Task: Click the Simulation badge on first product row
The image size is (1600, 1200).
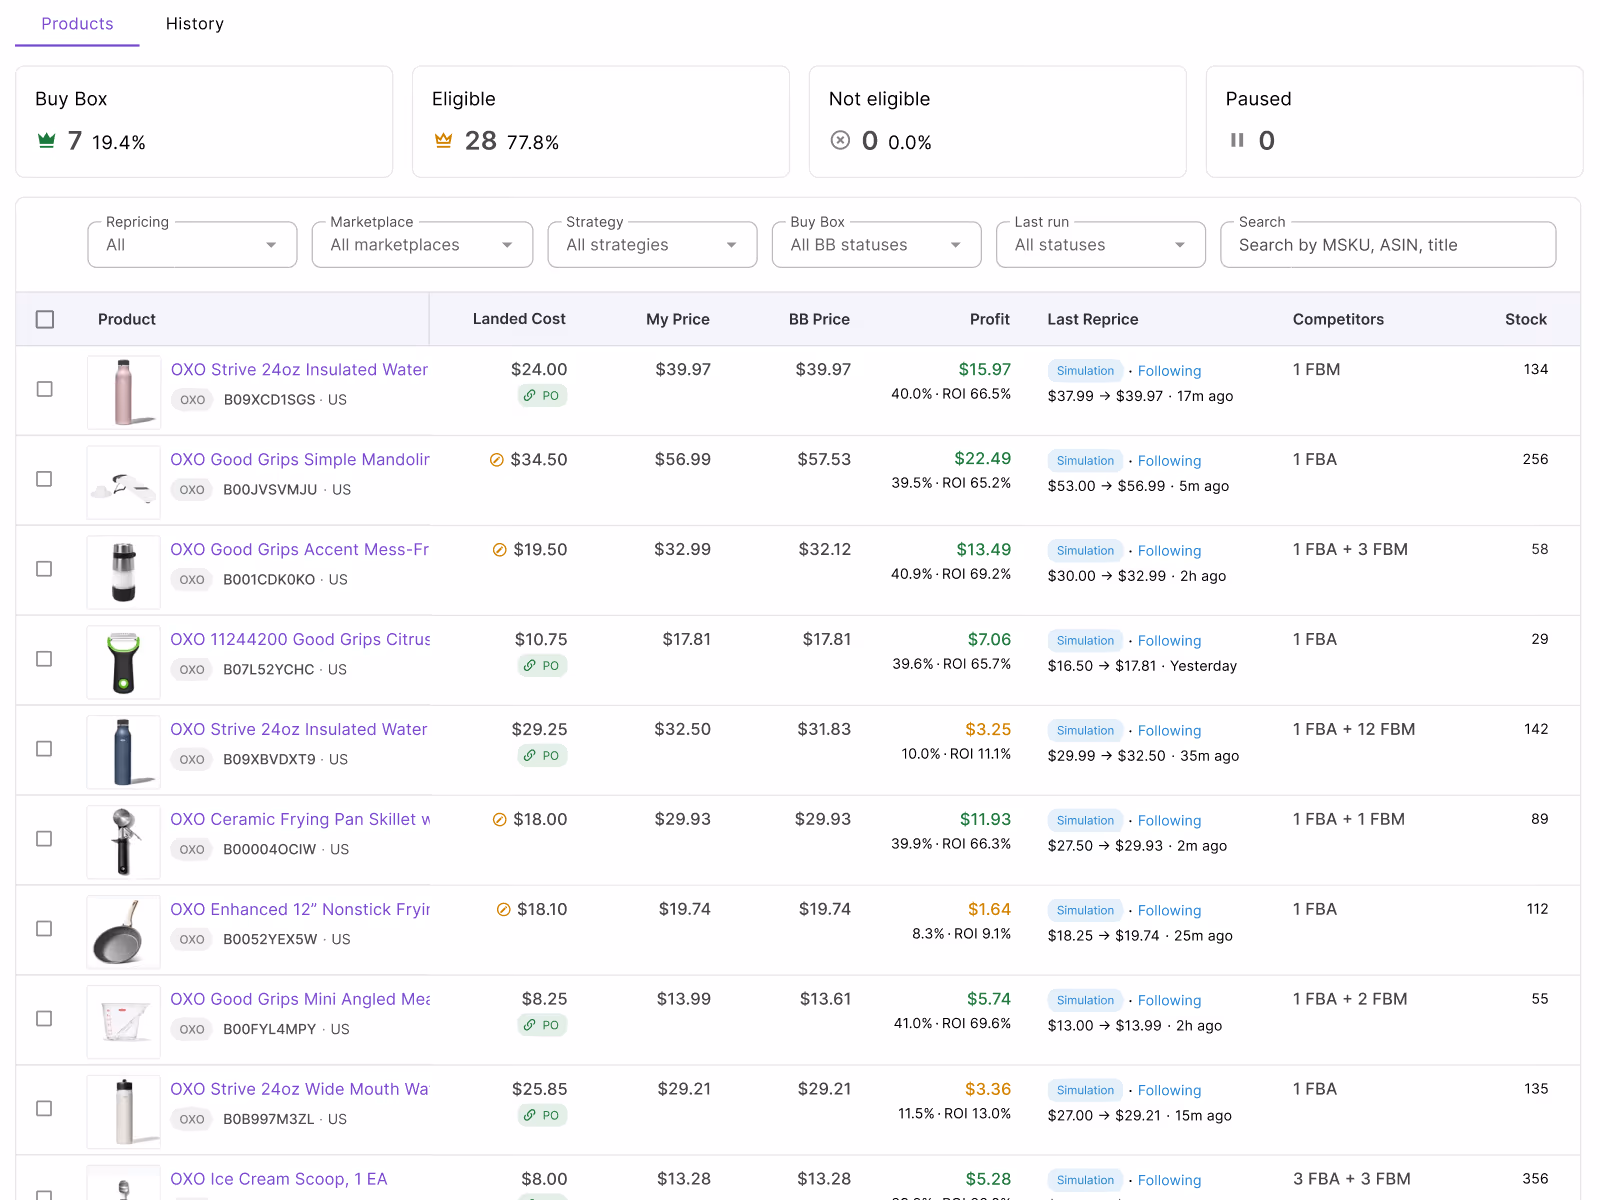Action: 1085,371
